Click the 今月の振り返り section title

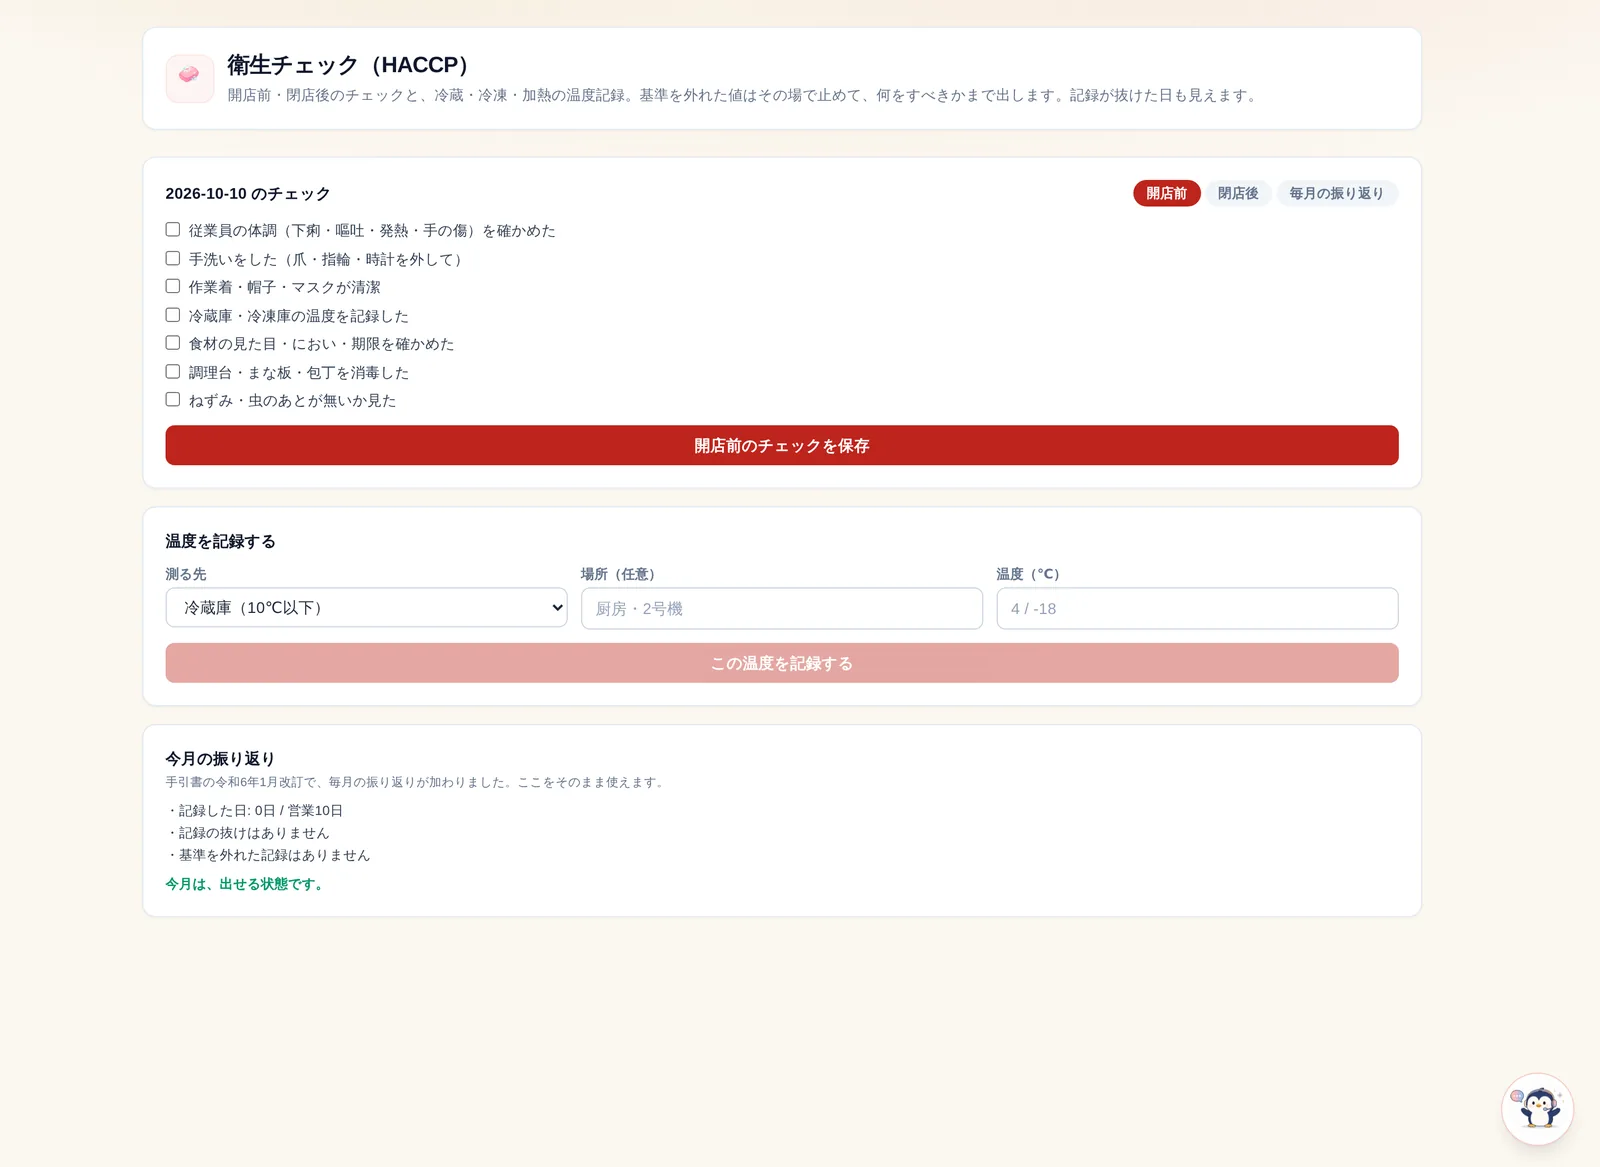(x=221, y=759)
